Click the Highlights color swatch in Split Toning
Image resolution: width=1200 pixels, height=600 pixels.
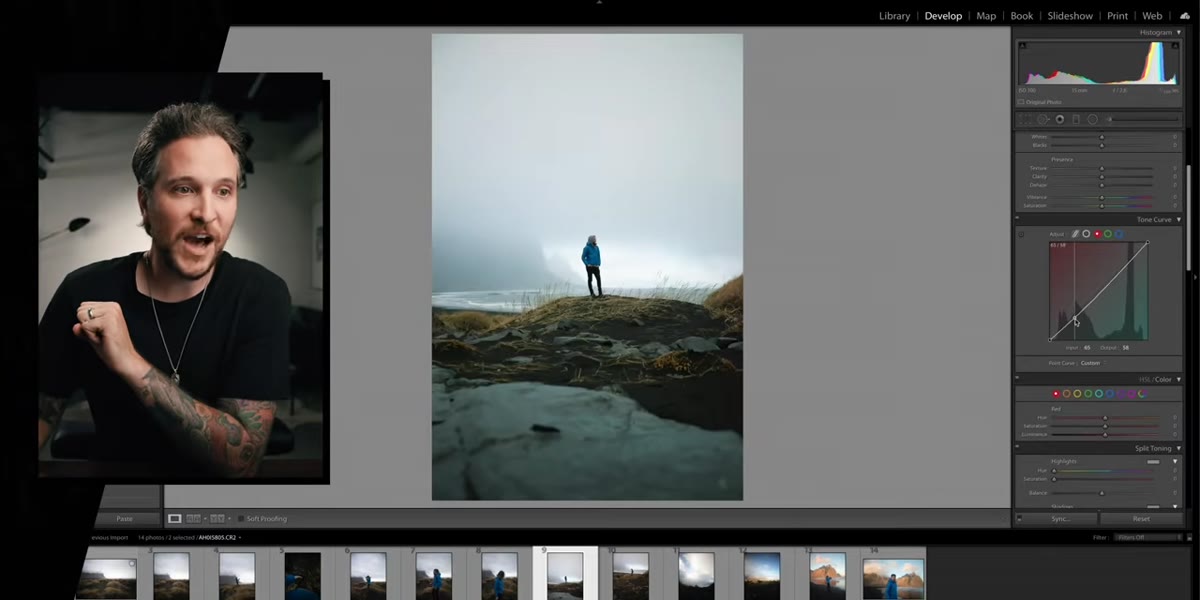point(1153,462)
